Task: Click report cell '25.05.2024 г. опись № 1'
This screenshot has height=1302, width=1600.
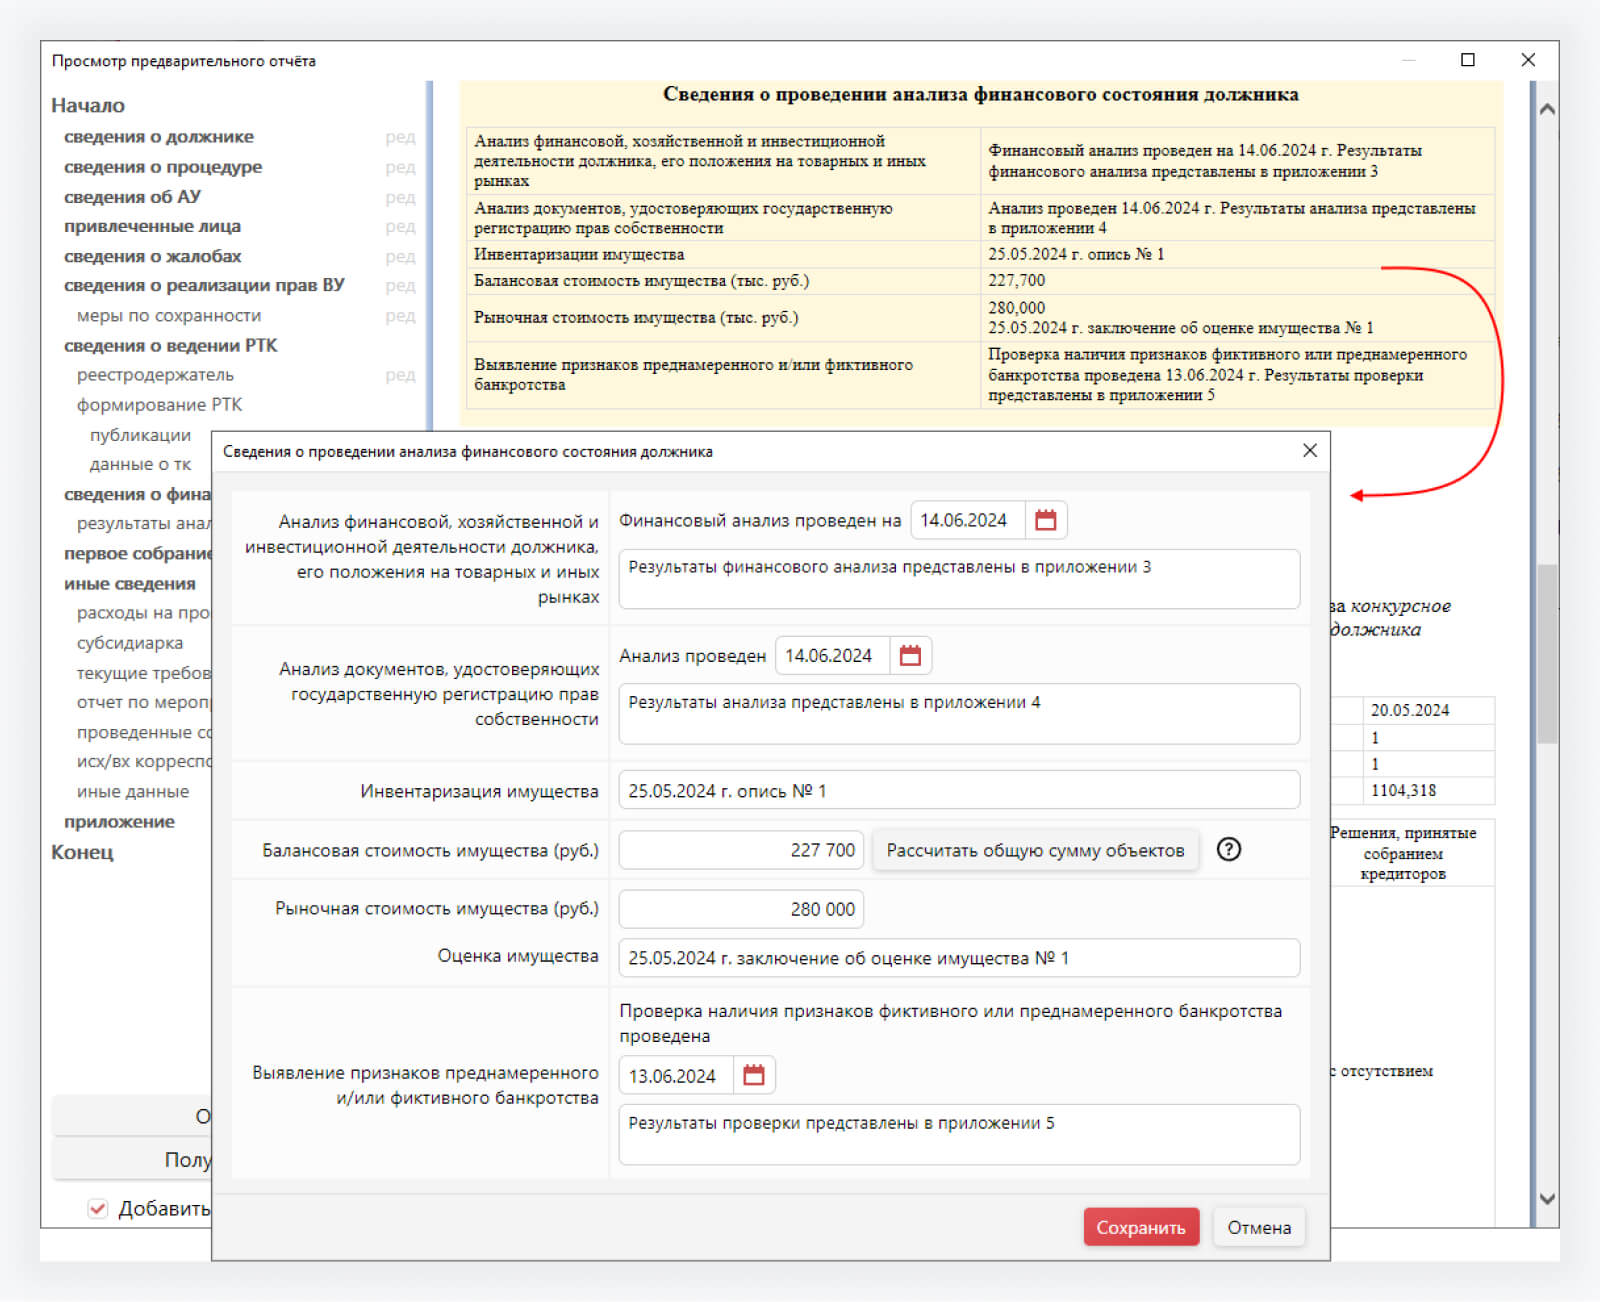Action: click(1238, 254)
